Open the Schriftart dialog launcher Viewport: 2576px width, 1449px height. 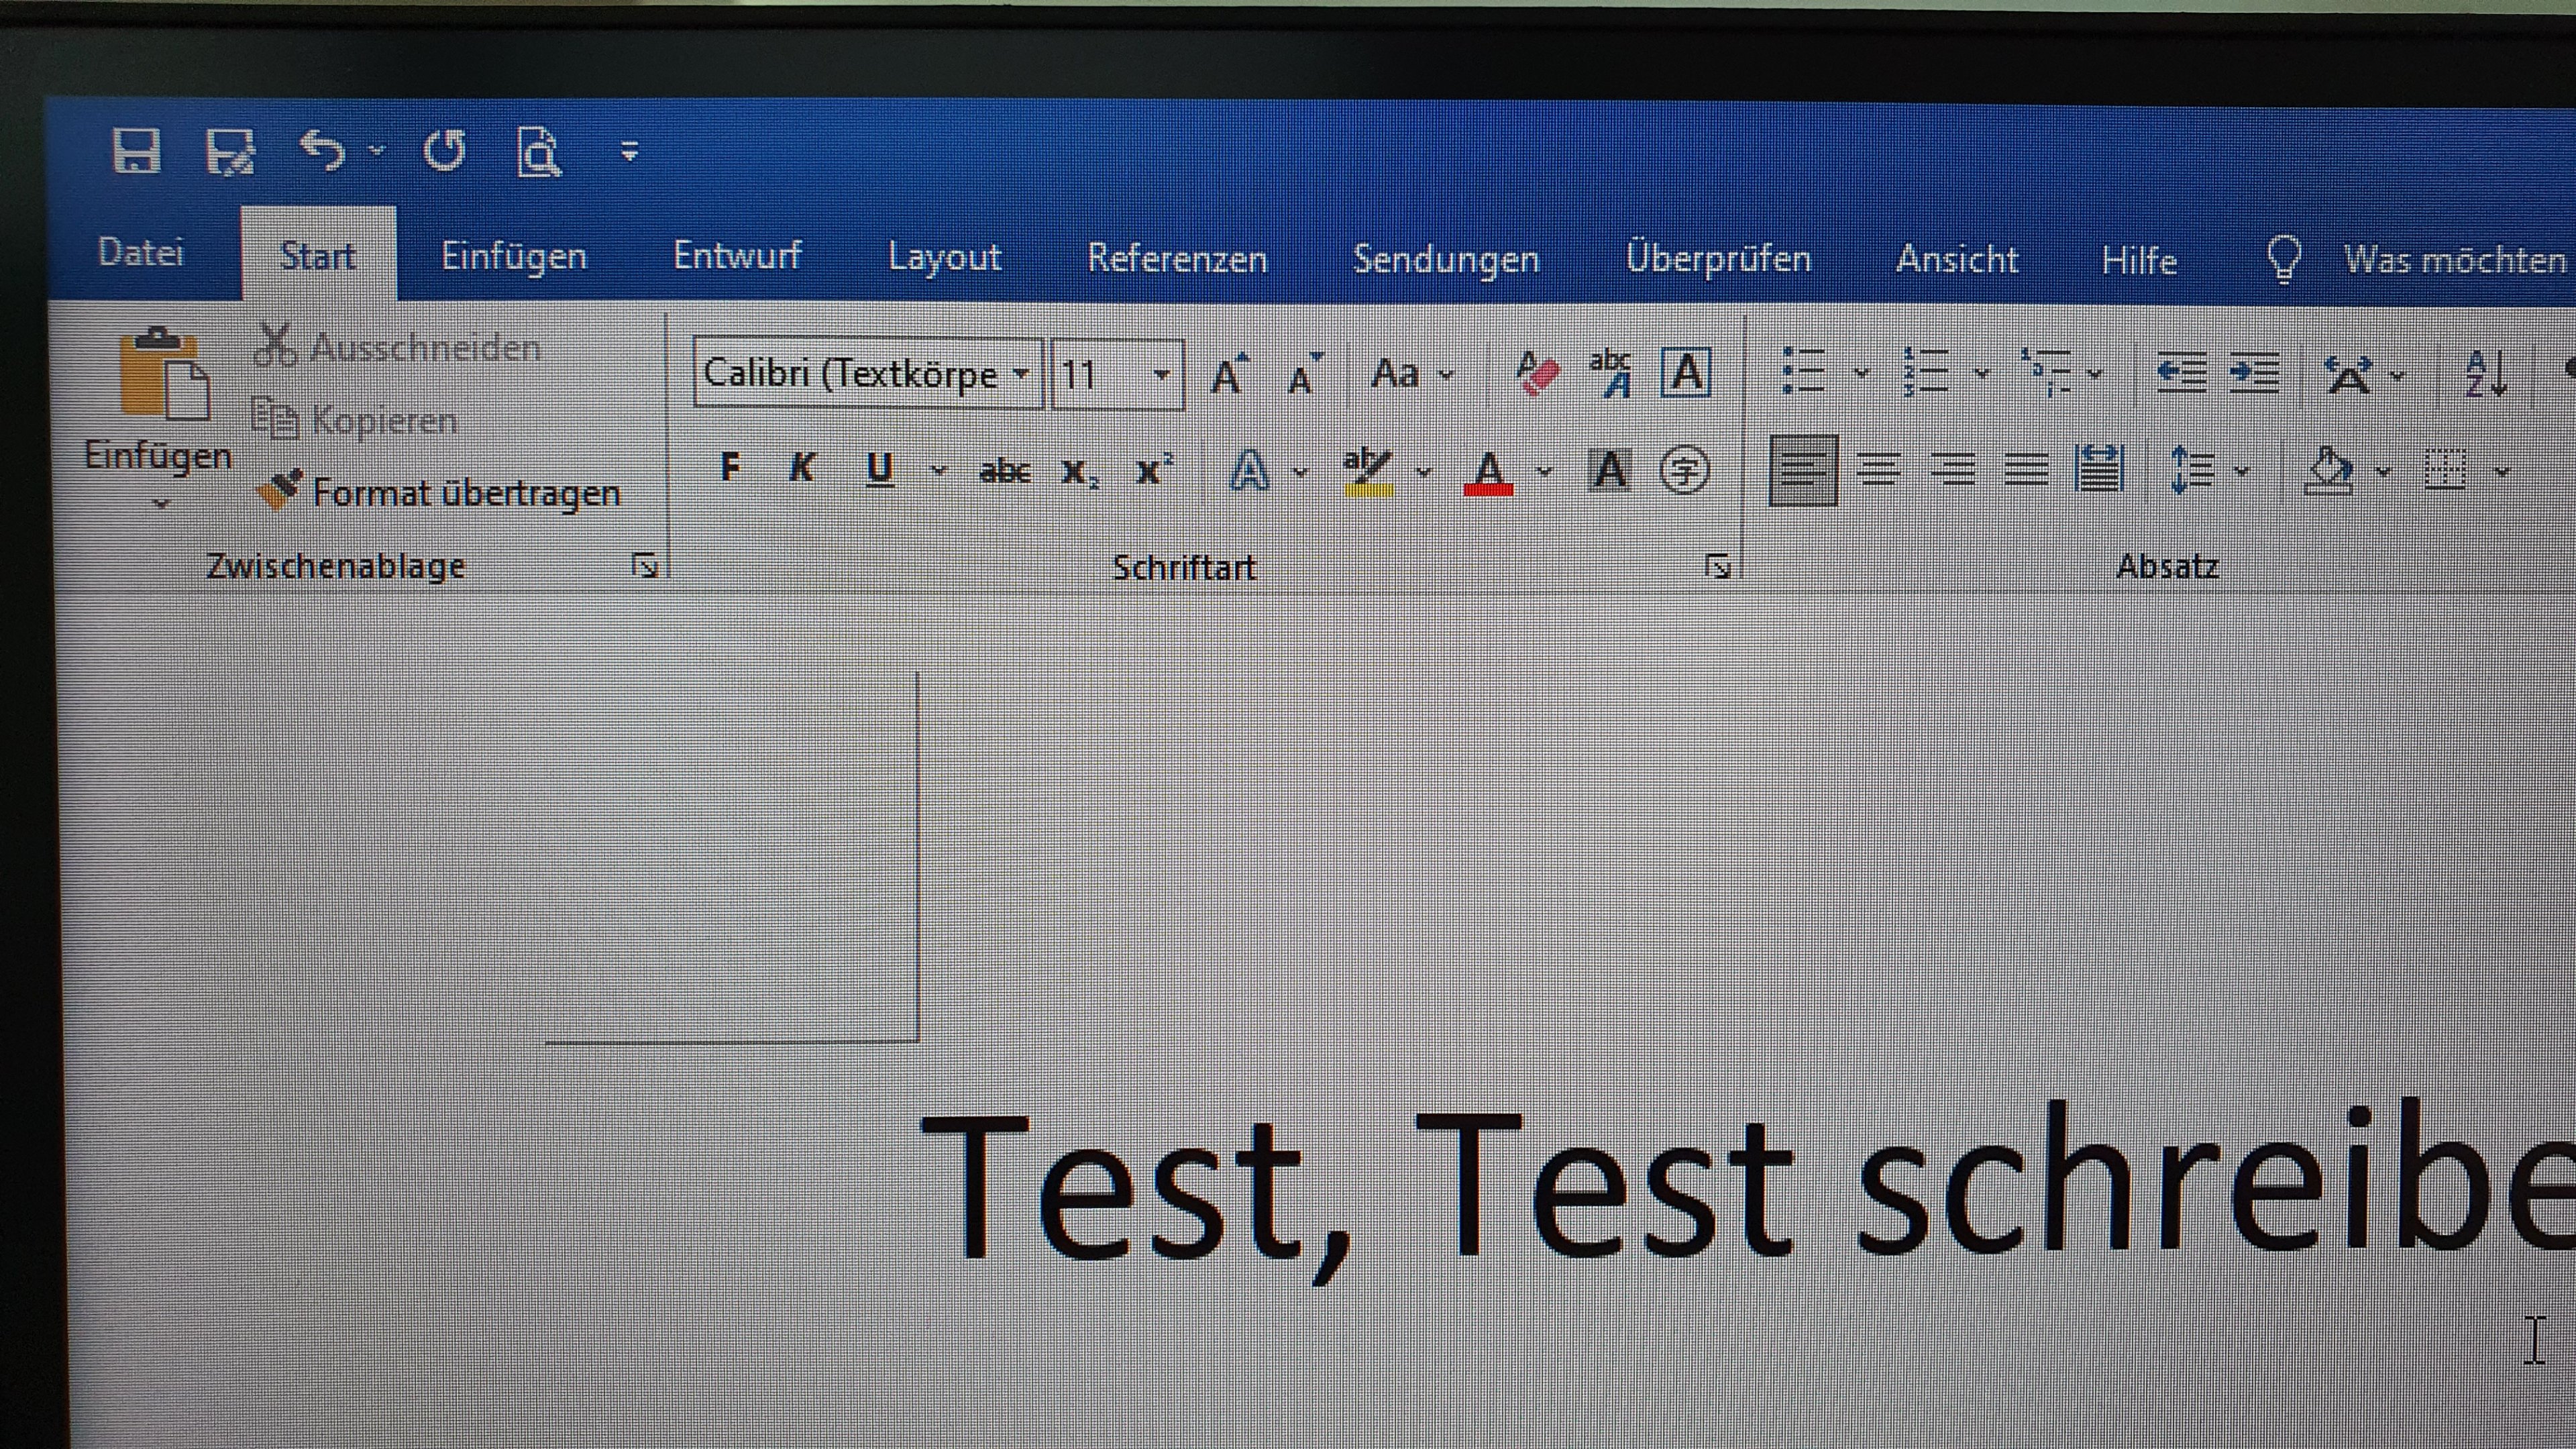(x=1717, y=567)
